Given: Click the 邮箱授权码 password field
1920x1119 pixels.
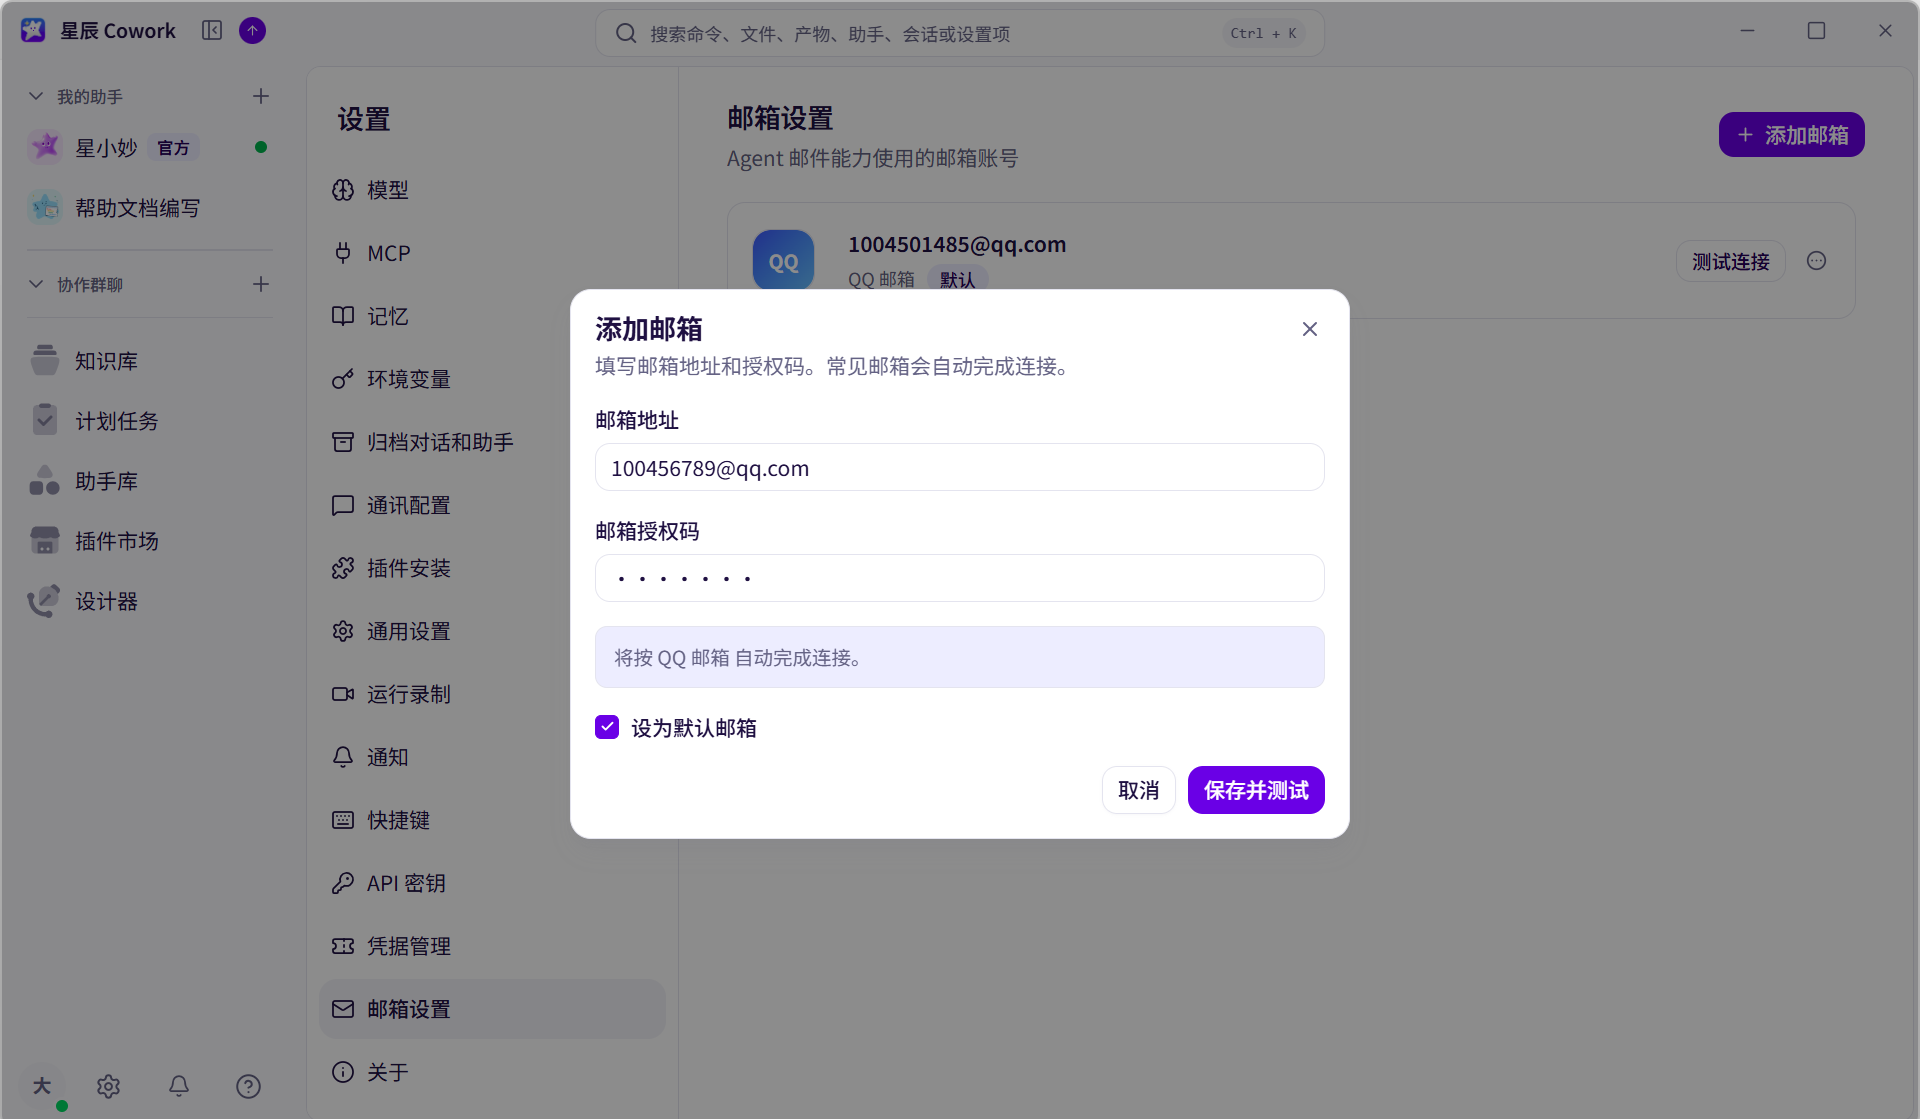Looking at the screenshot, I should tap(959, 578).
